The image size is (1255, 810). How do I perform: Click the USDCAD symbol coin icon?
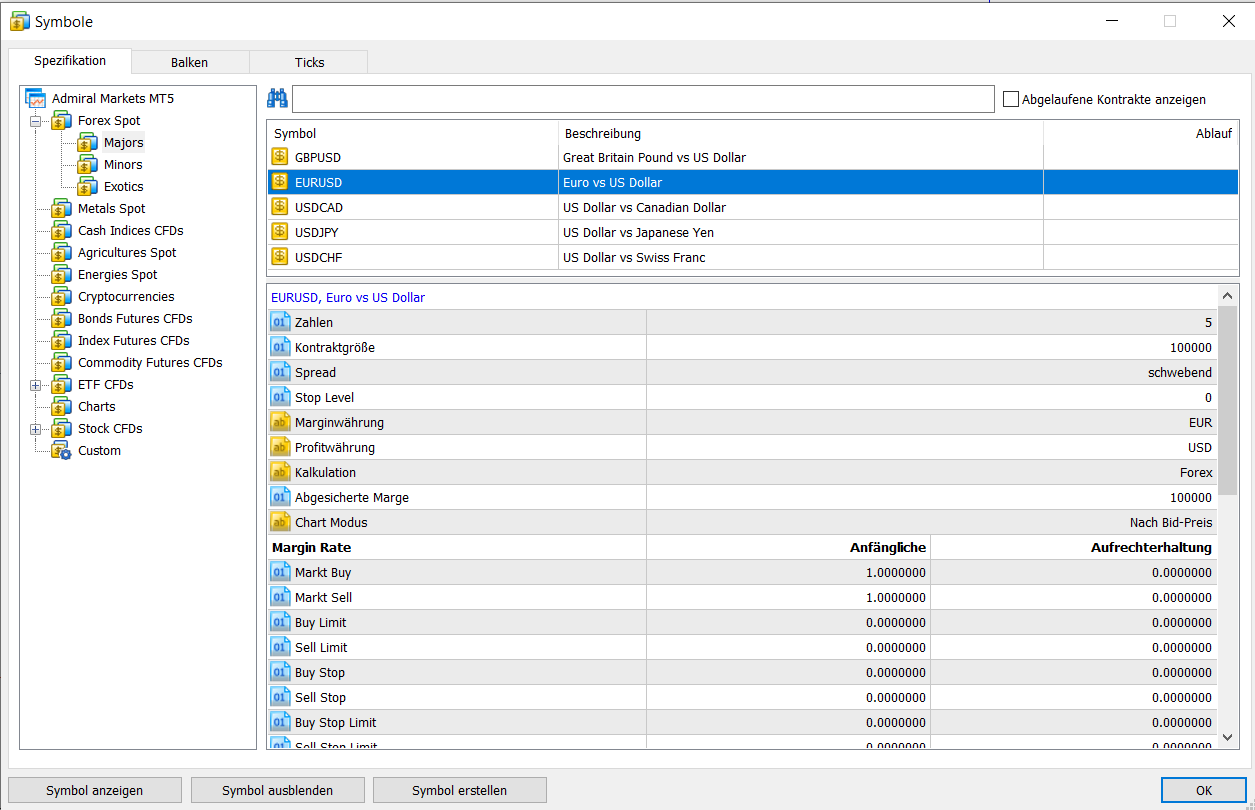click(280, 207)
